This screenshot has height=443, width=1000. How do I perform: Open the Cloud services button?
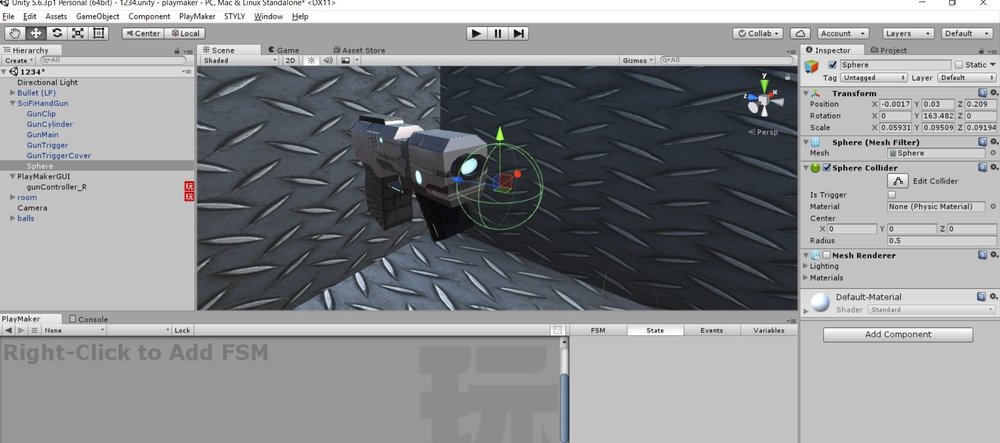tap(800, 33)
